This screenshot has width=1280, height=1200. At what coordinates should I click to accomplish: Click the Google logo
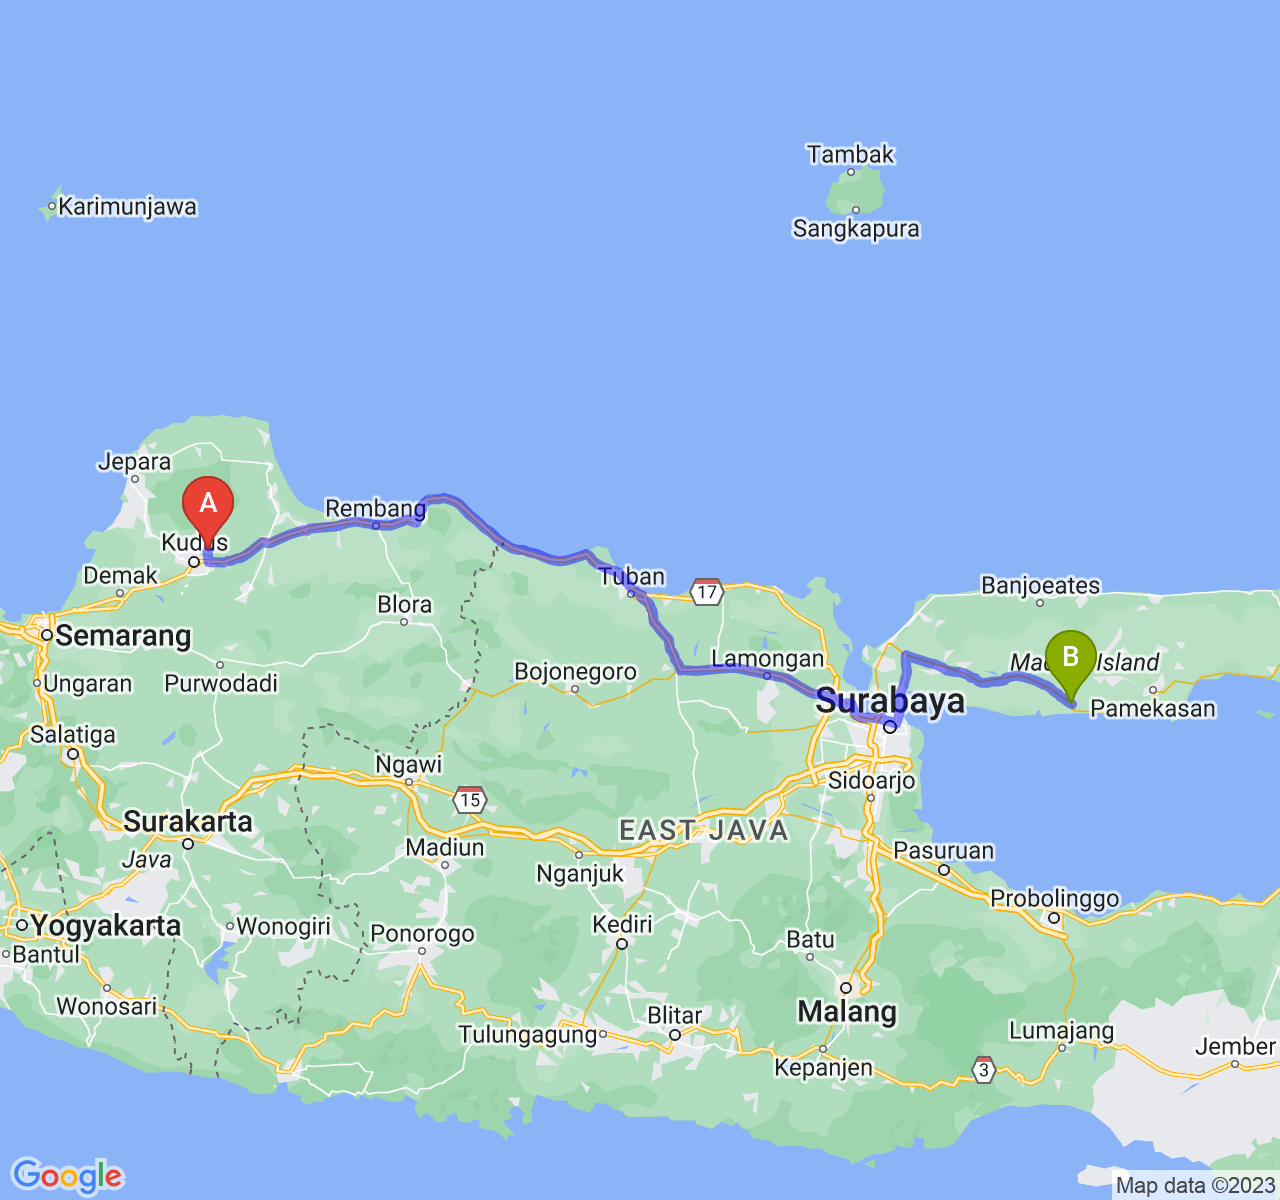tap(67, 1176)
